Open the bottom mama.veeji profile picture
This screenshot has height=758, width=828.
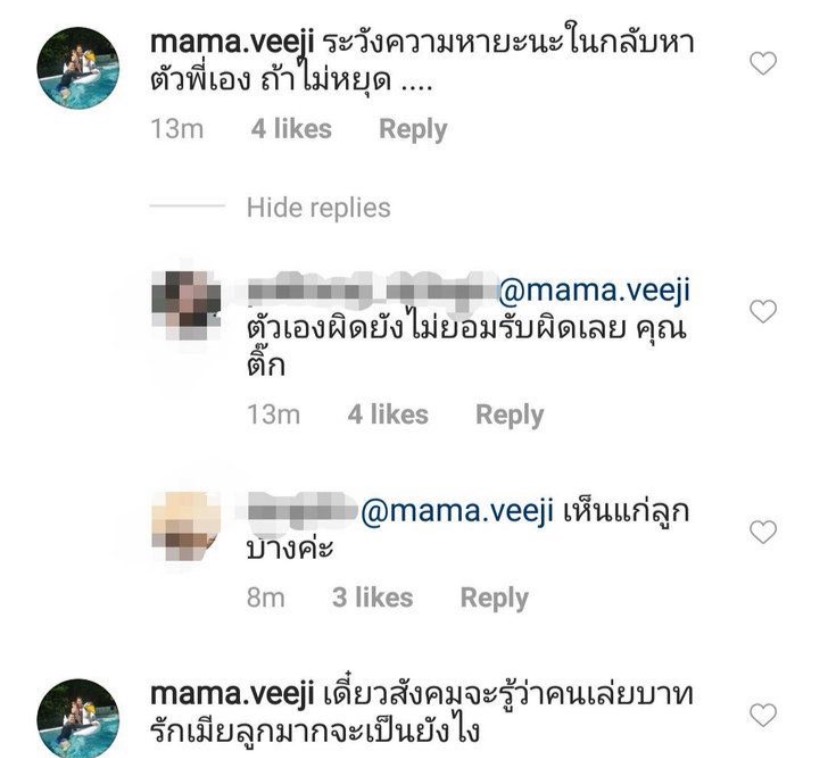coord(78,720)
